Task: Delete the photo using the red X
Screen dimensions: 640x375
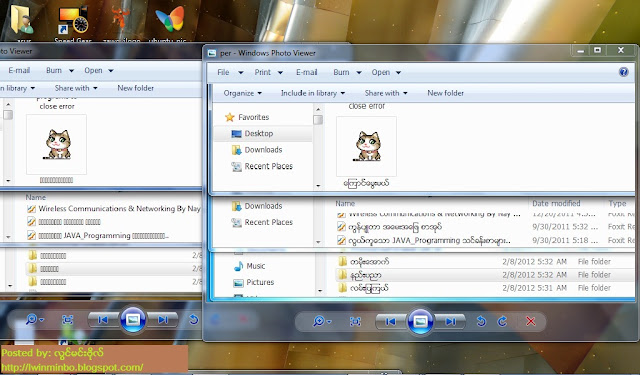Action: pos(531,322)
